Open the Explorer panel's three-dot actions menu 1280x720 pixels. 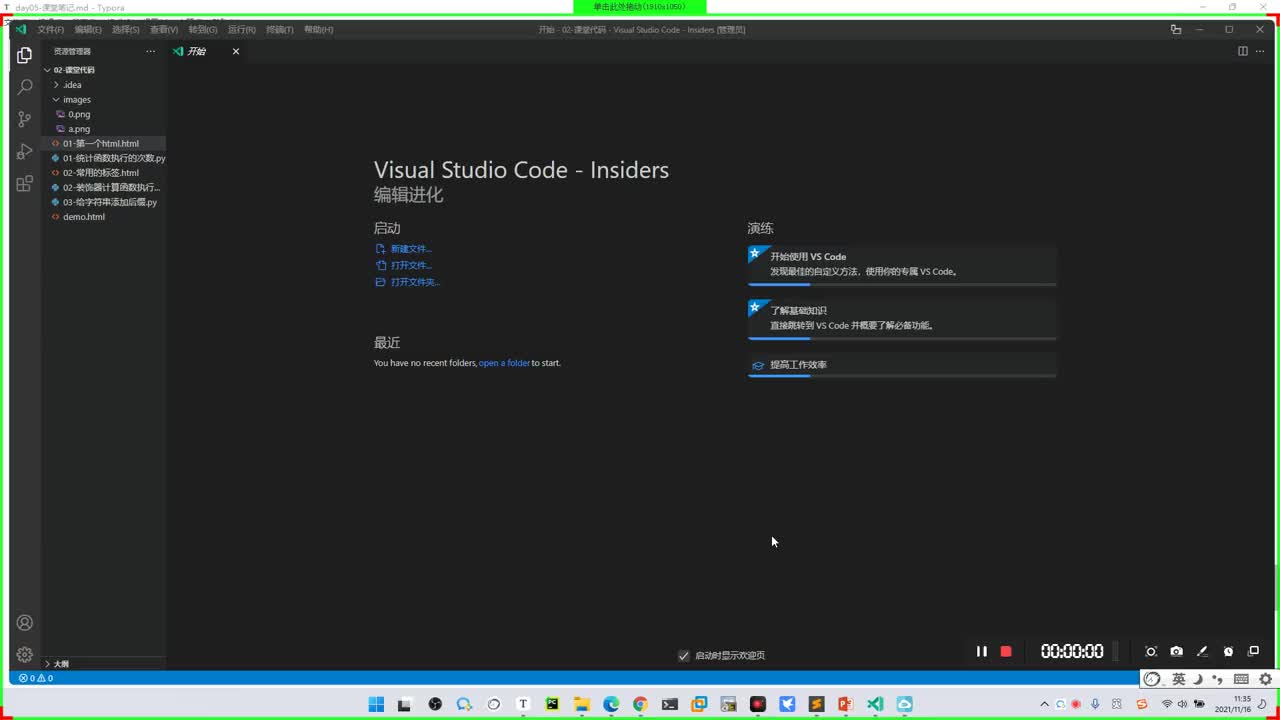pyautogui.click(x=150, y=51)
